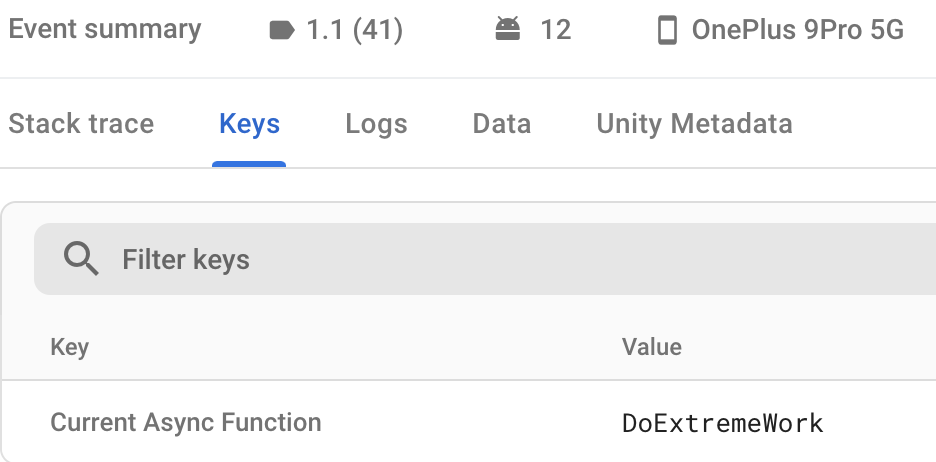Show the Unity Metadata tab
The height and width of the screenshot is (462, 936).
[694, 124]
